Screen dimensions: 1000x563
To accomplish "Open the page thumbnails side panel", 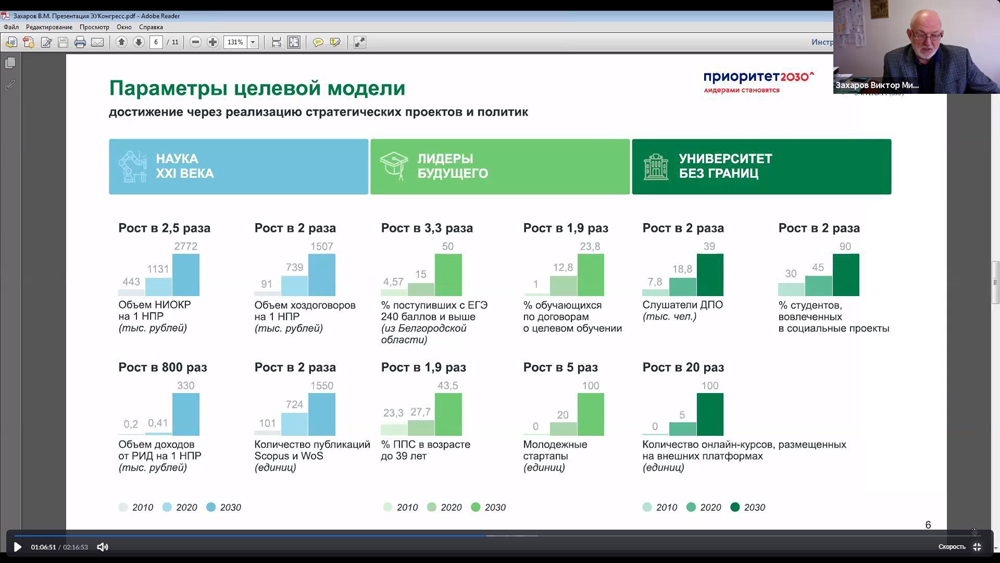I will point(11,63).
